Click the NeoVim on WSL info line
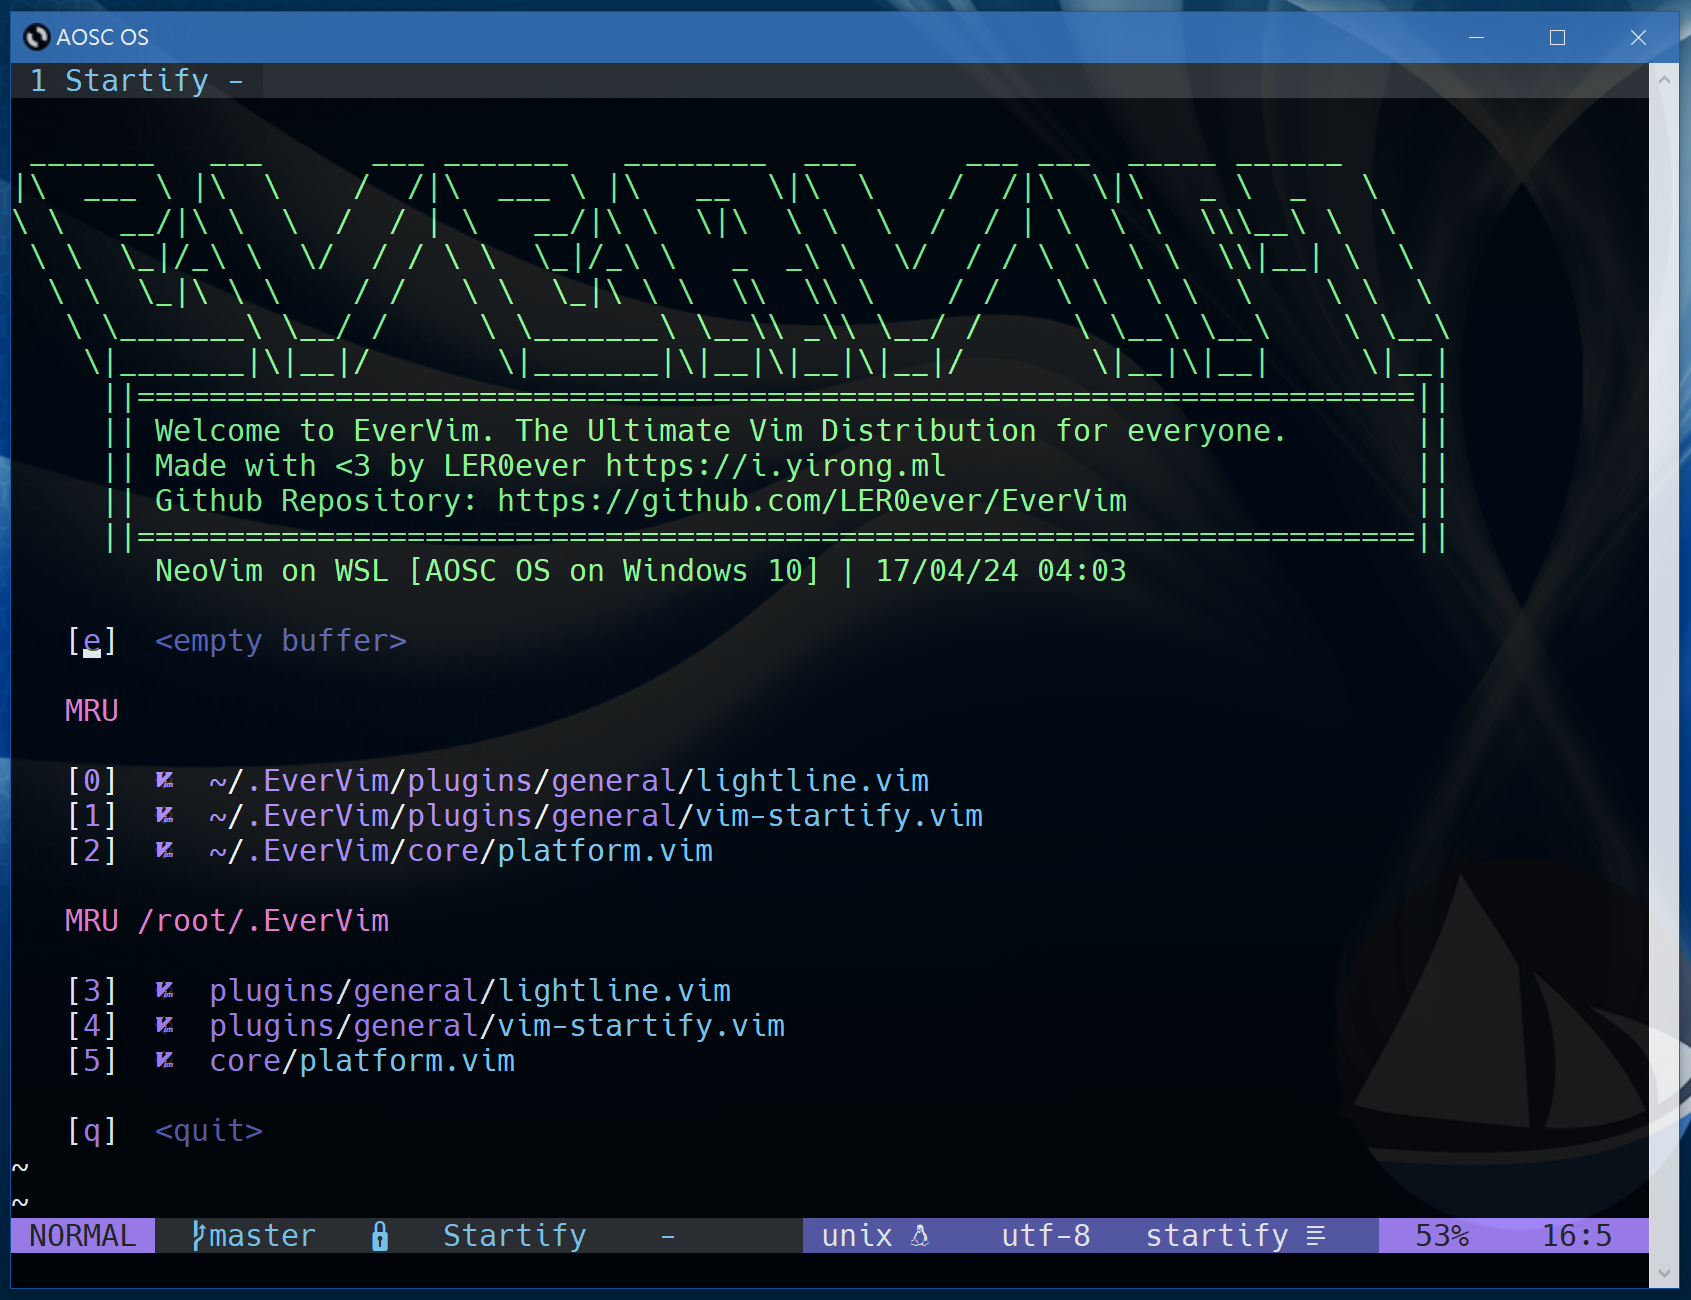This screenshot has height=1300, width=1691. point(641,570)
